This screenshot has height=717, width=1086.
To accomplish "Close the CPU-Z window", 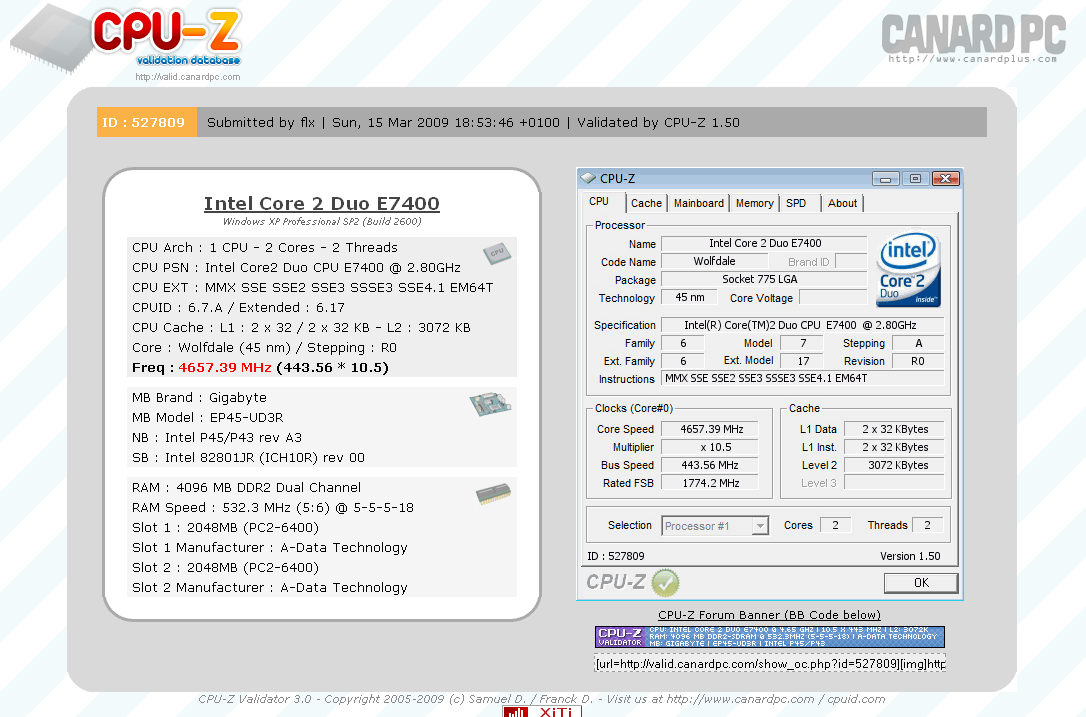I will (x=945, y=179).
